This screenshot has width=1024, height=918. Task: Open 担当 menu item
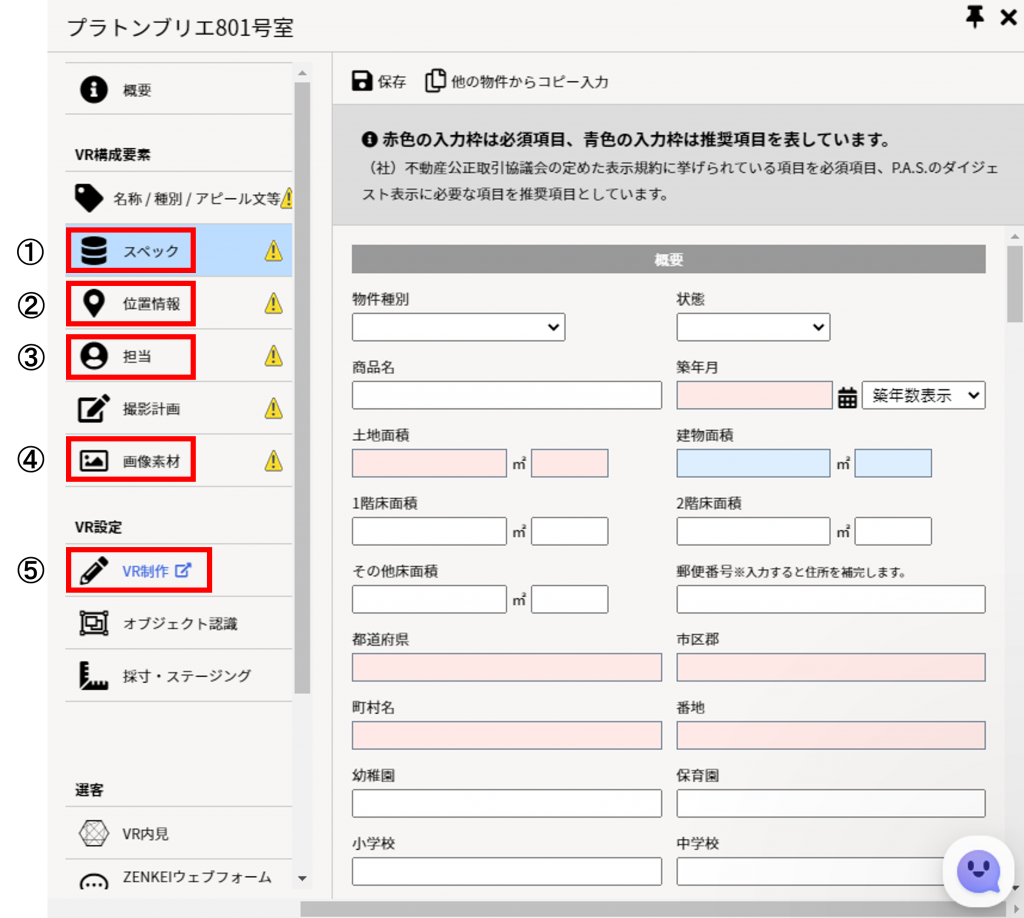(x=178, y=356)
